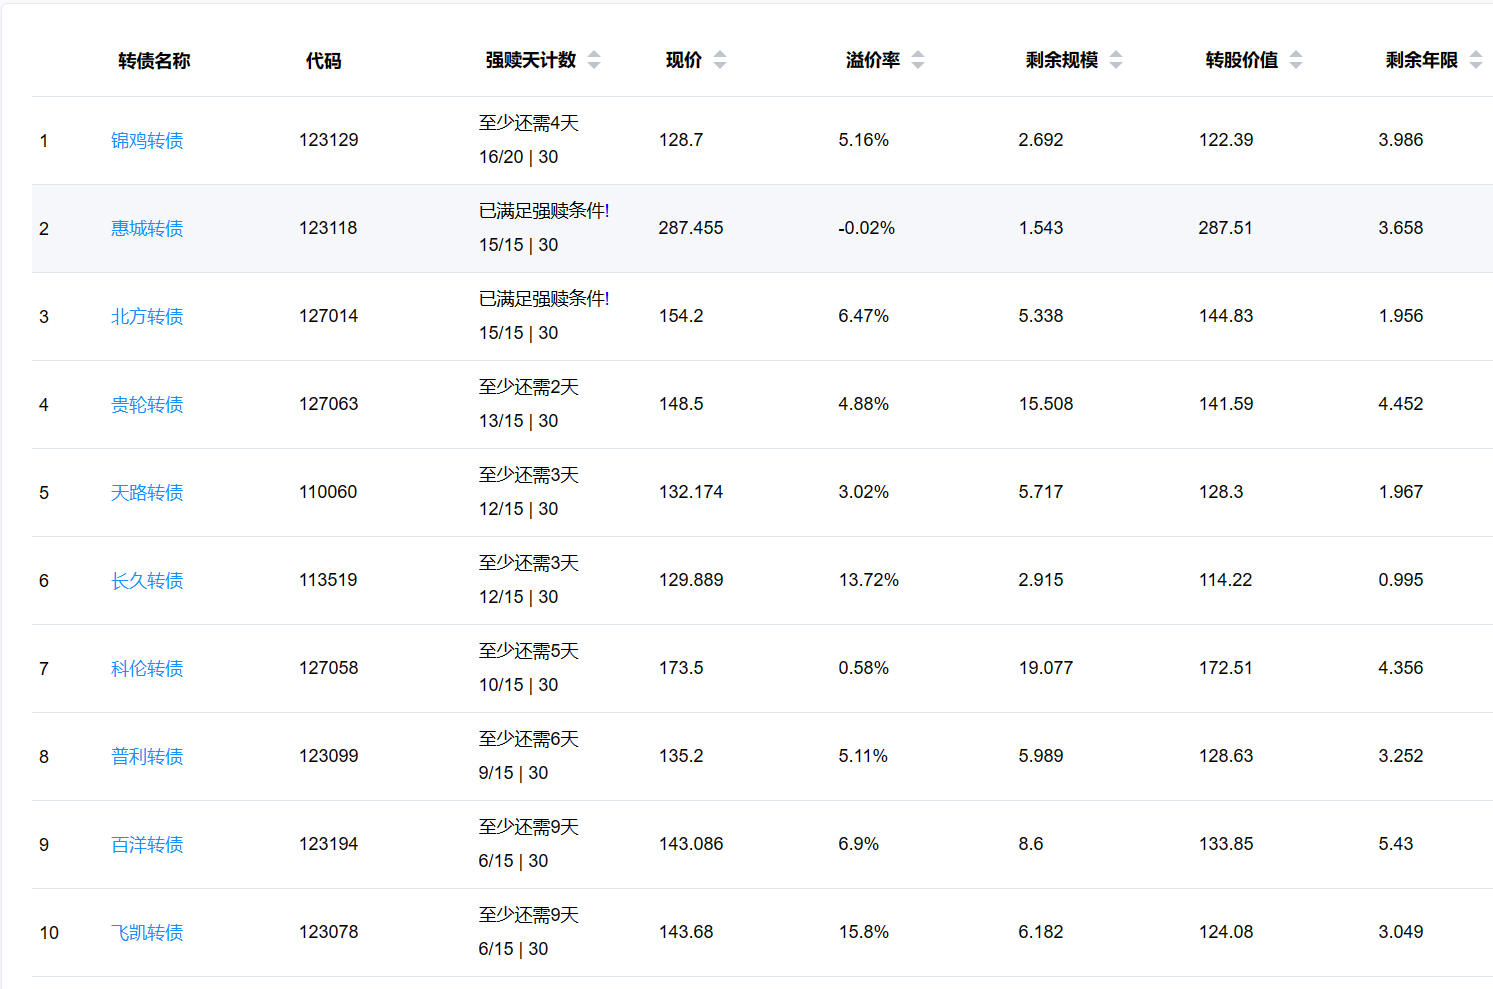Image resolution: width=1493 pixels, height=989 pixels.
Task: Sort the table by 溢价率 arrows
Action: (918, 60)
